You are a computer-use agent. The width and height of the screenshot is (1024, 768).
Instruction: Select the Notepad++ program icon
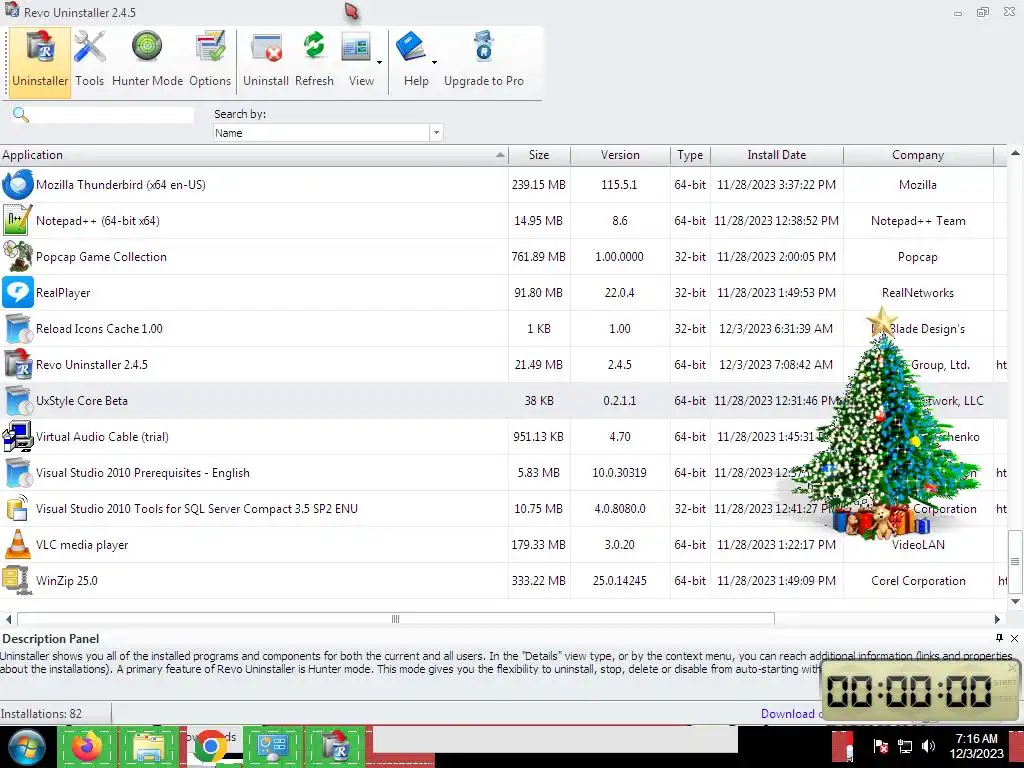click(x=18, y=221)
